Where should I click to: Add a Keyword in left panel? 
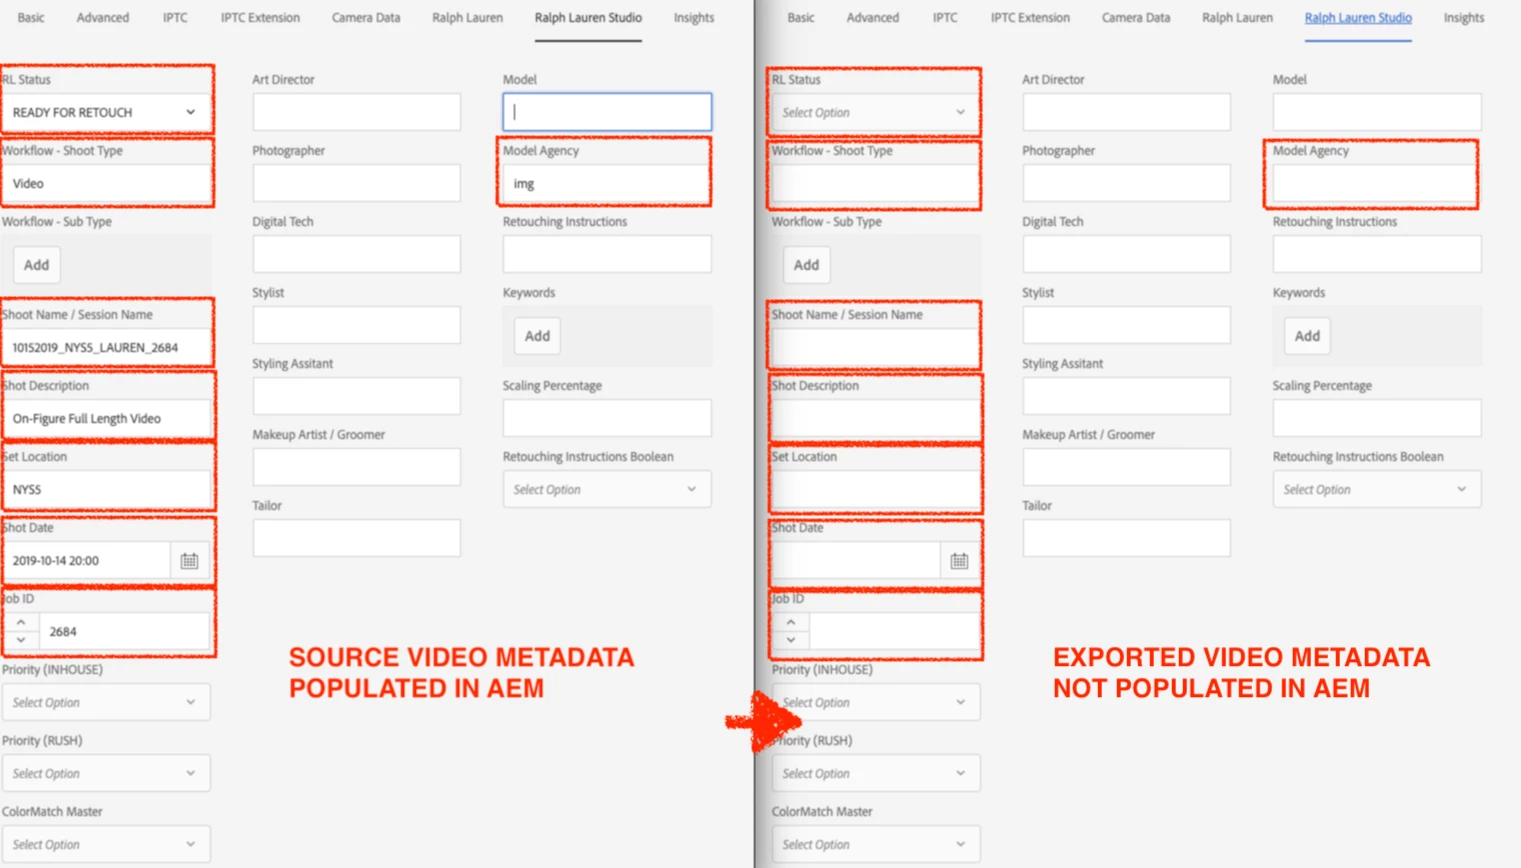tap(538, 336)
